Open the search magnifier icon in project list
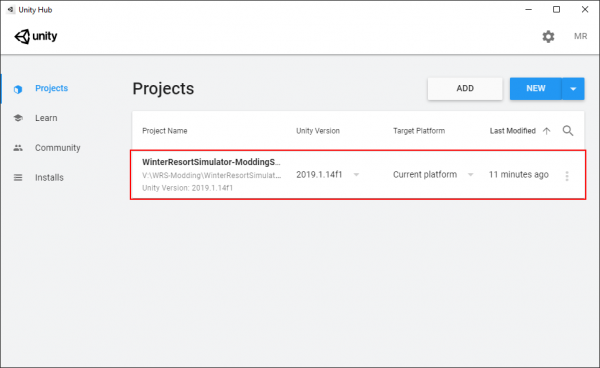The width and height of the screenshot is (600, 368). click(x=568, y=131)
